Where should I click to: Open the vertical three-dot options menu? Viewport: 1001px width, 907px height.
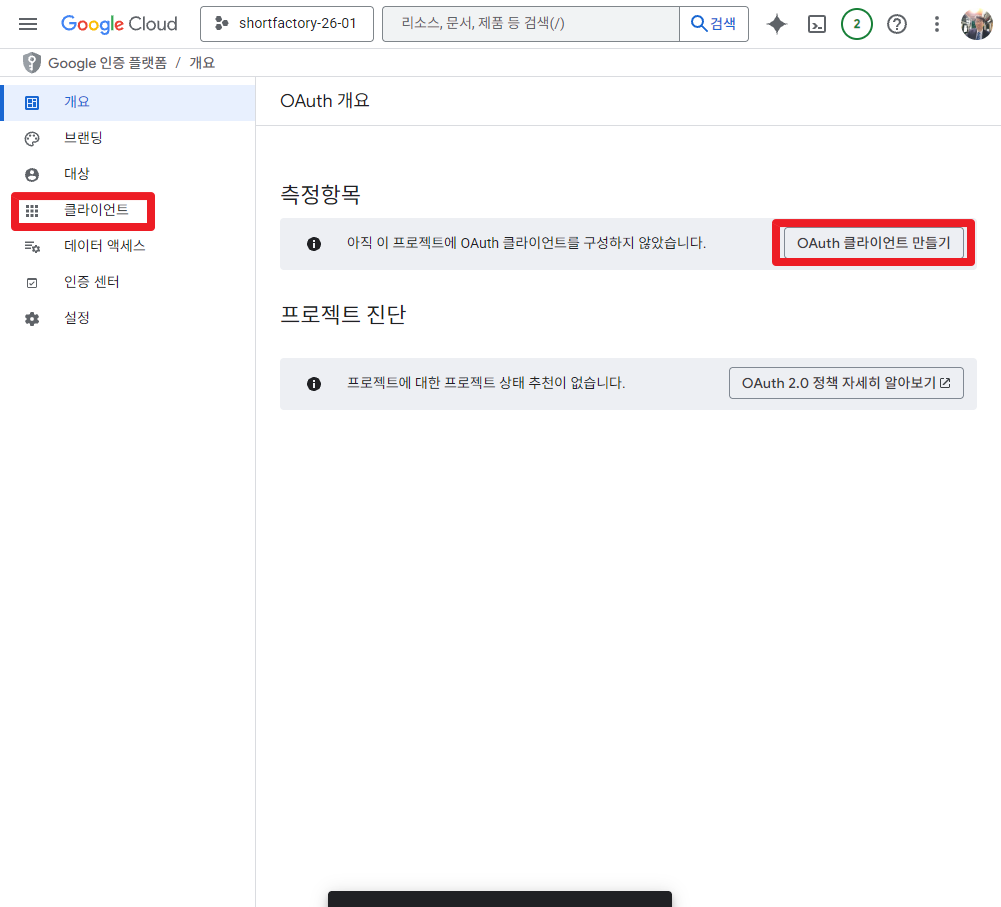936,24
